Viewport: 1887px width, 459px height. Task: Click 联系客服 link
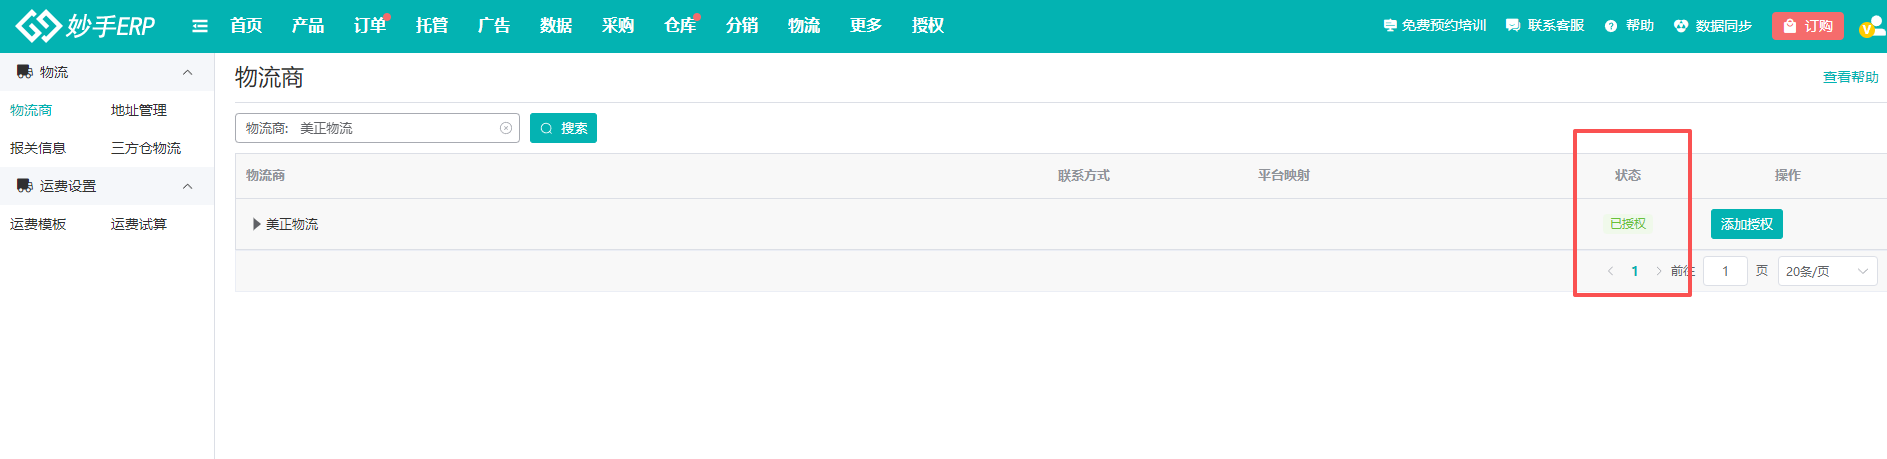(1545, 26)
